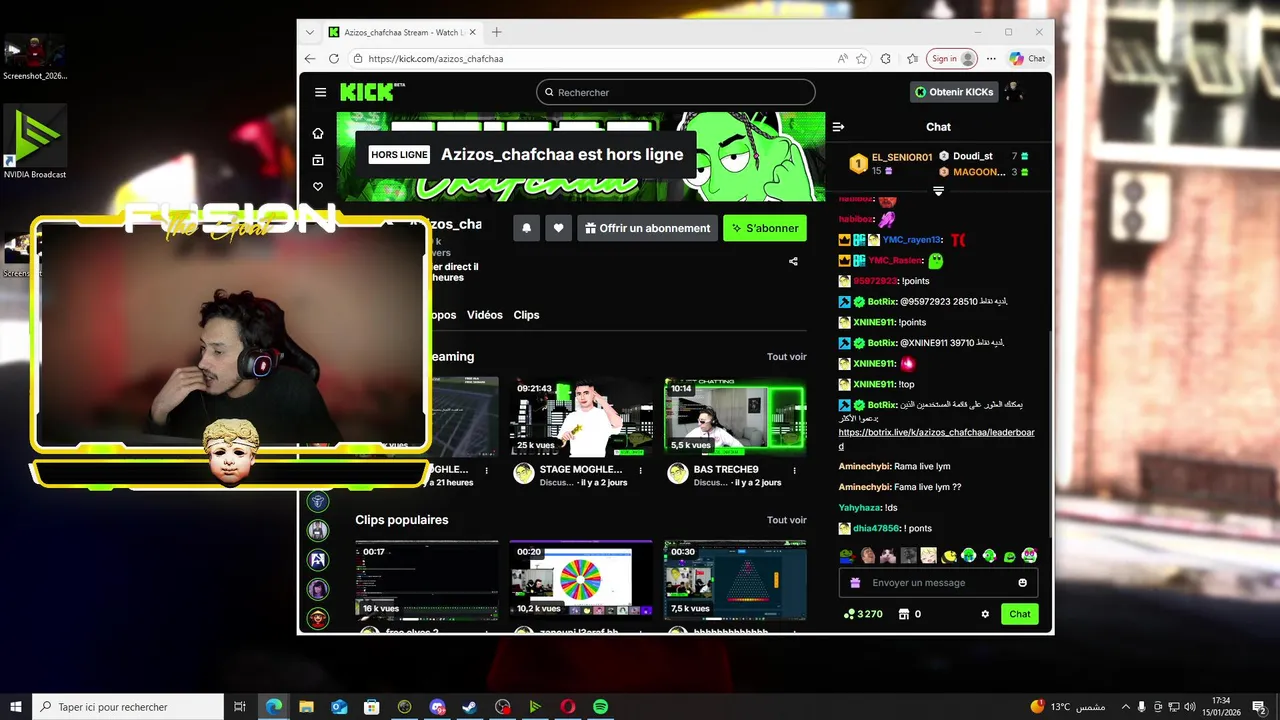Click the Envoyer un message field

tap(938, 583)
